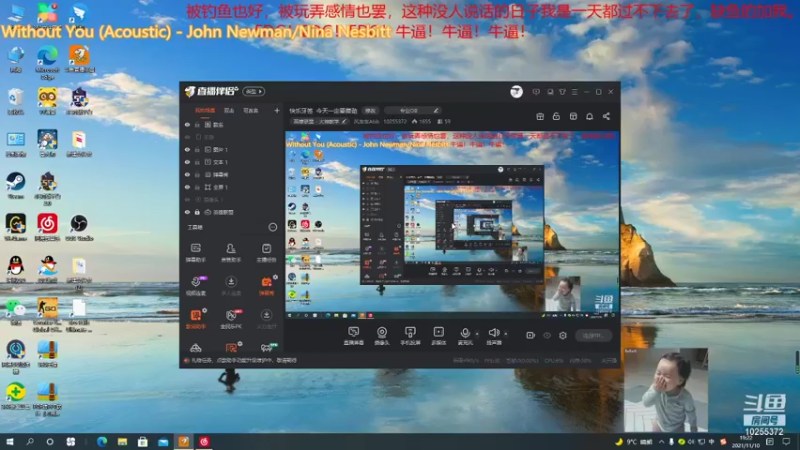Open NetEase Music from the taskbar
The image size is (800, 450).
(205, 441)
